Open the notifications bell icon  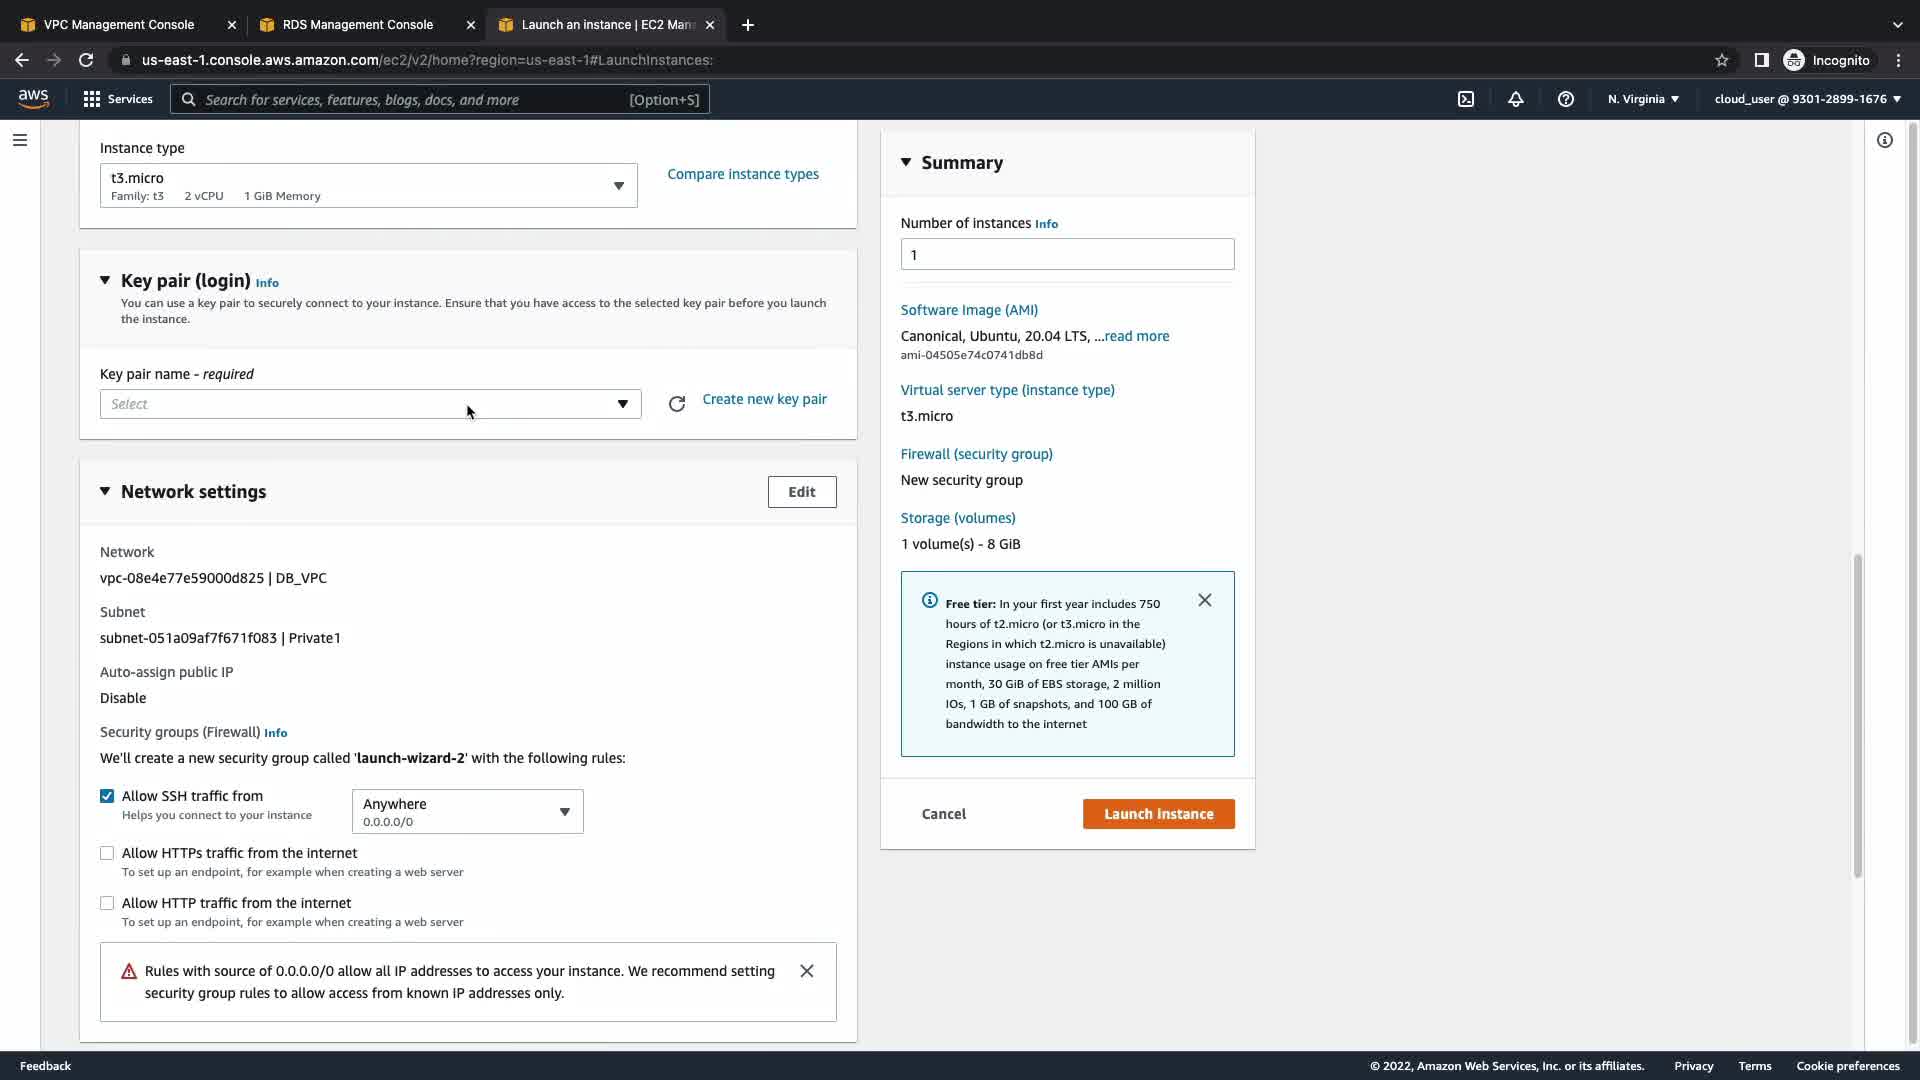click(x=1516, y=99)
